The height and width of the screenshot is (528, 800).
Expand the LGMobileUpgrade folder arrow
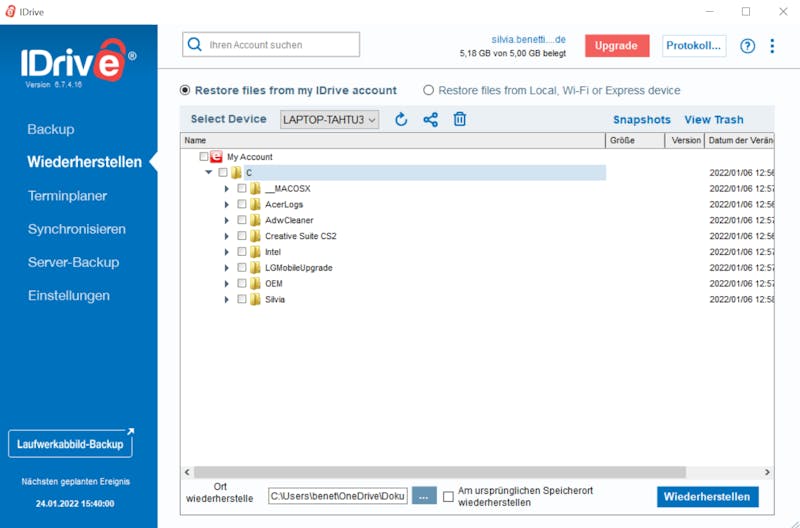(227, 268)
